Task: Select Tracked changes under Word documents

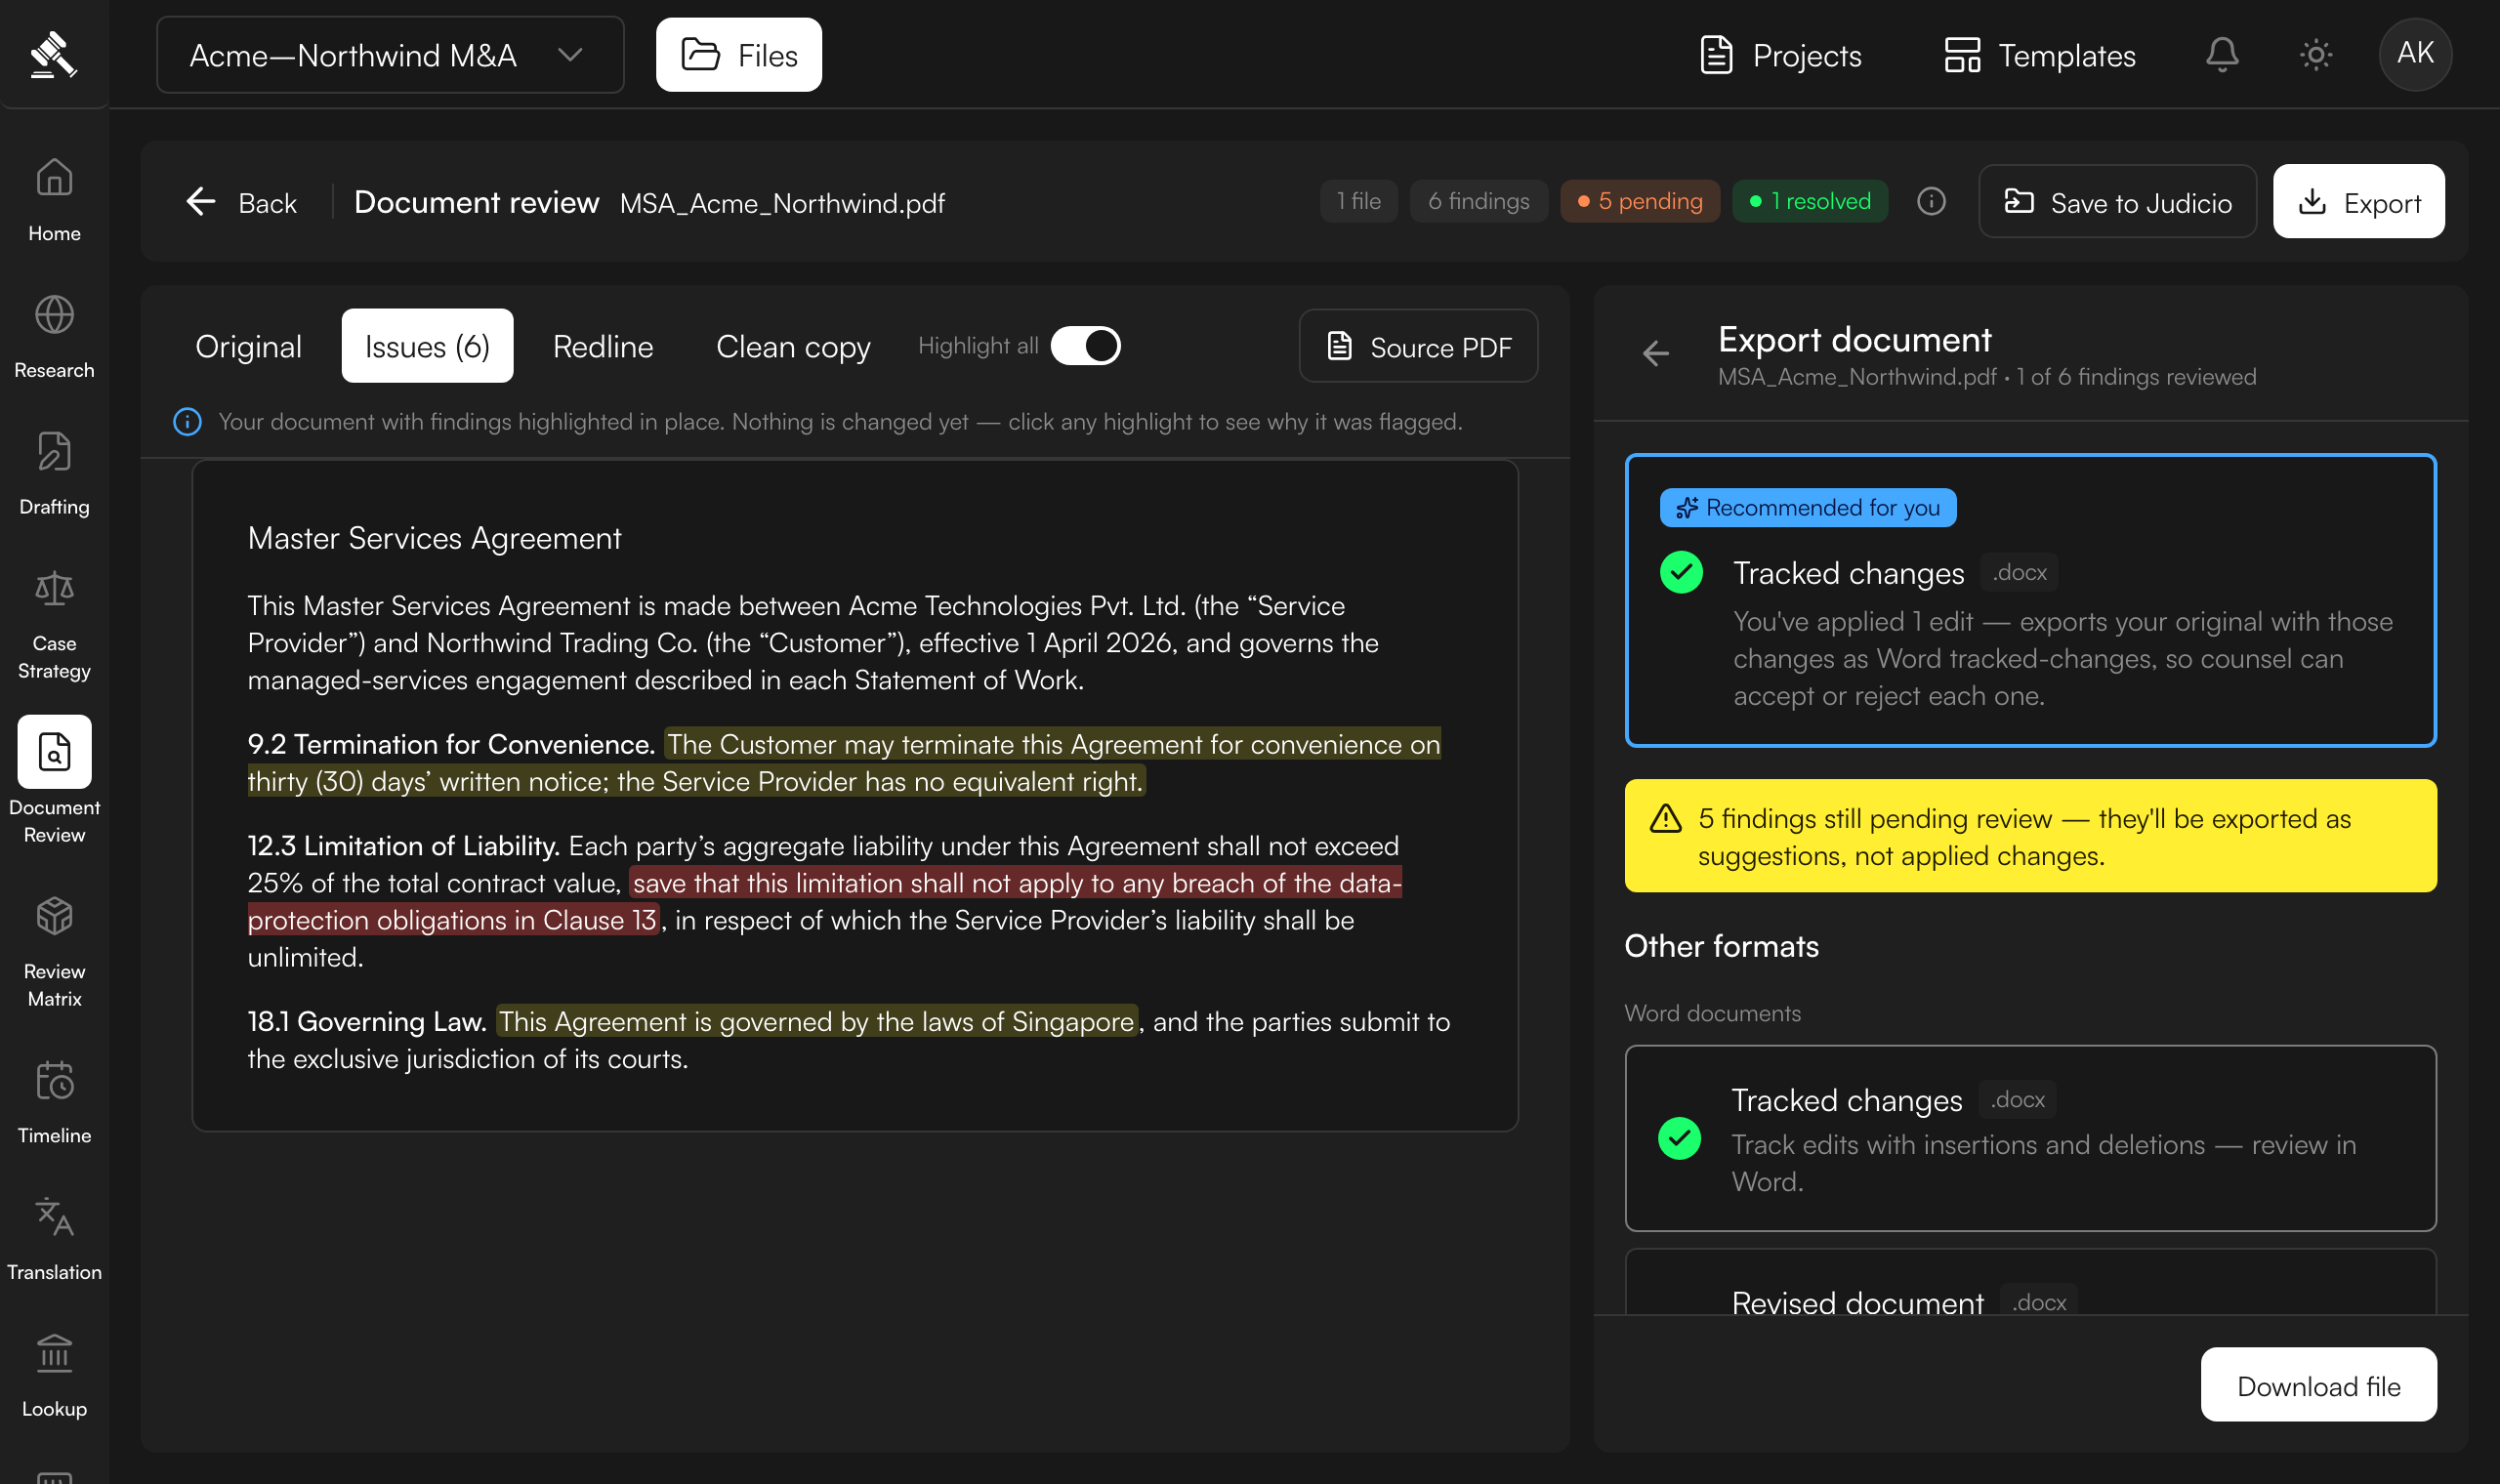Action: [2030, 1138]
